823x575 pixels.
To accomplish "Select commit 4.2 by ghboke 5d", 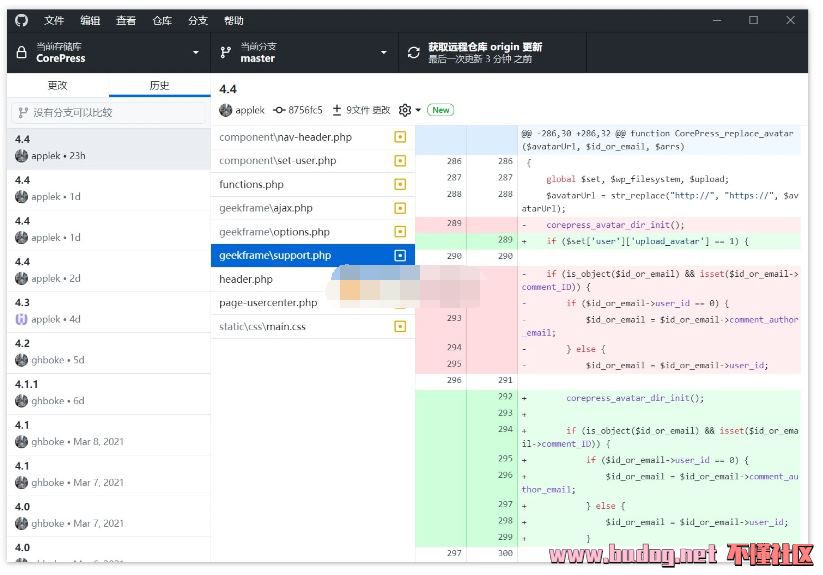I will pos(109,352).
